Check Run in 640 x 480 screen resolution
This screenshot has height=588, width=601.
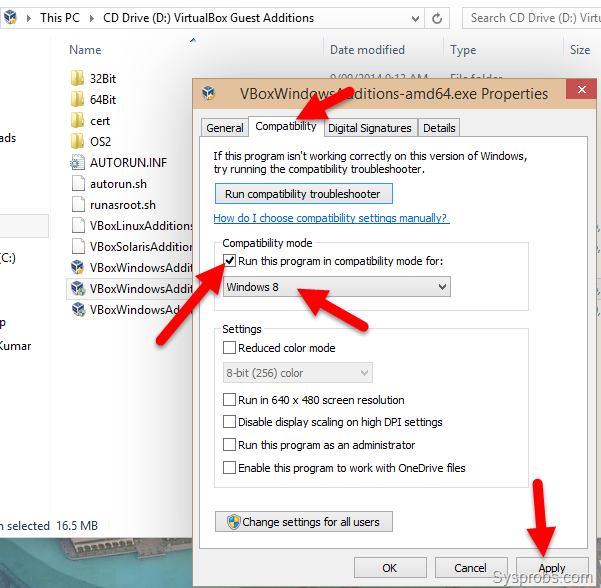coord(229,400)
